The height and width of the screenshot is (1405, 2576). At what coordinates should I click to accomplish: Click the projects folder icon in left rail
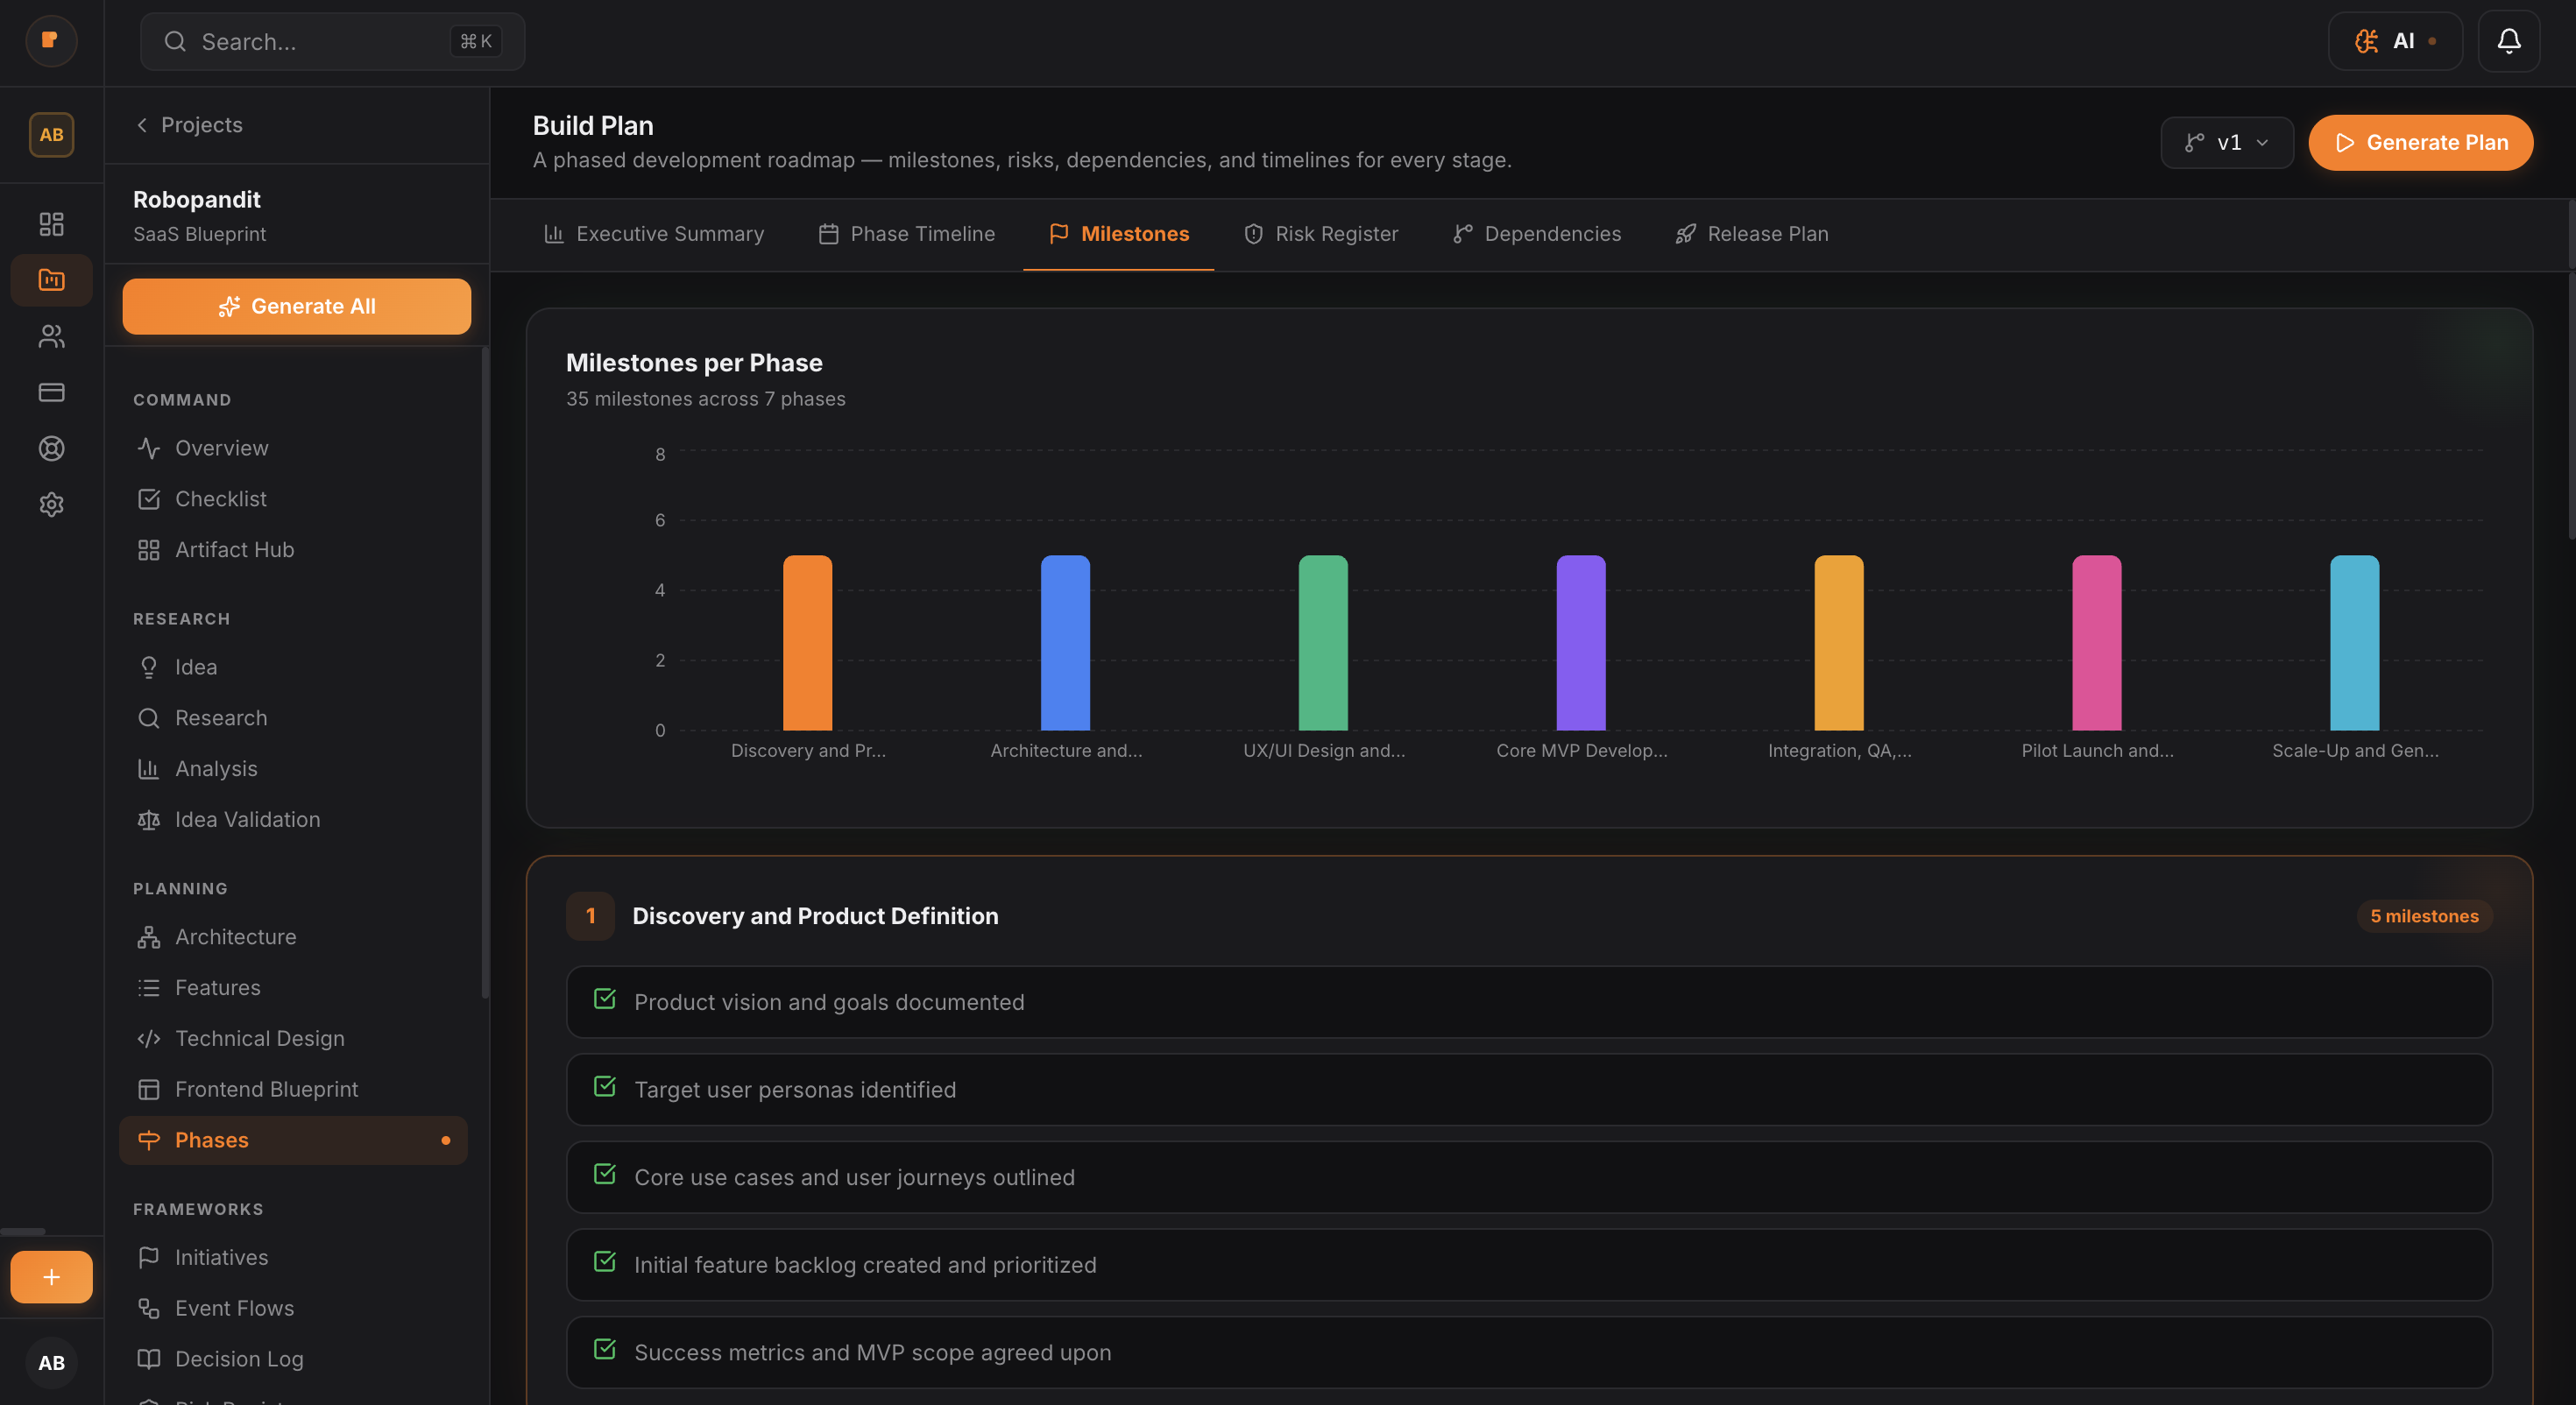click(51, 279)
